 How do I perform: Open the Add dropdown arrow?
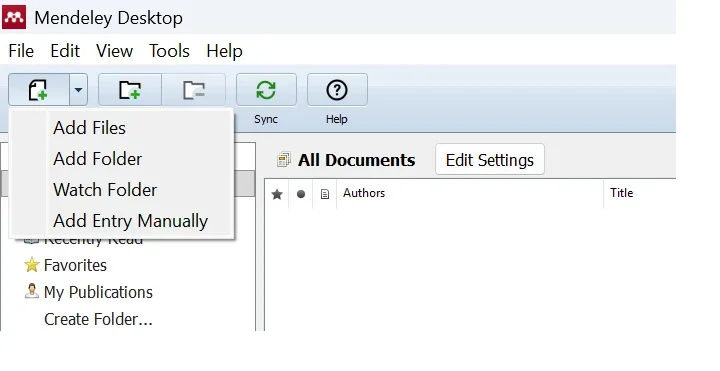tap(78, 90)
